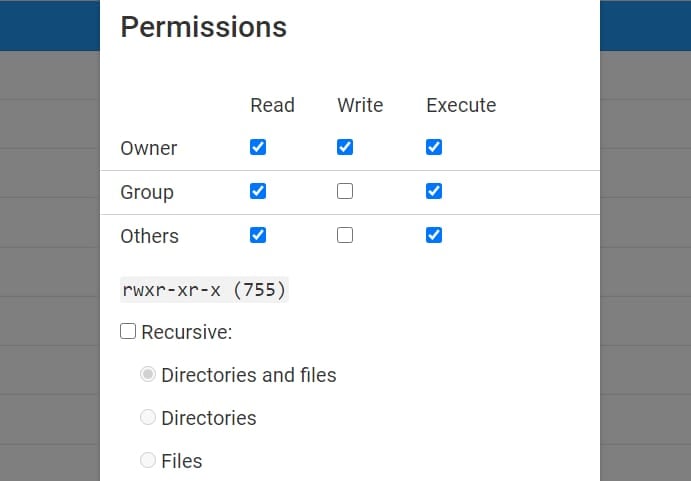
Task: Toggle Group Read permission checkbox
Action: [x=258, y=191]
